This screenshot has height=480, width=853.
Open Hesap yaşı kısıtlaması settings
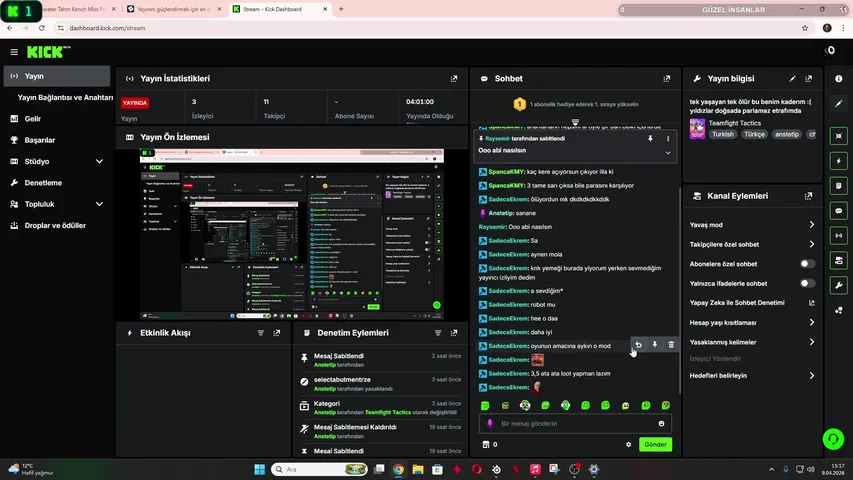[x=752, y=323]
